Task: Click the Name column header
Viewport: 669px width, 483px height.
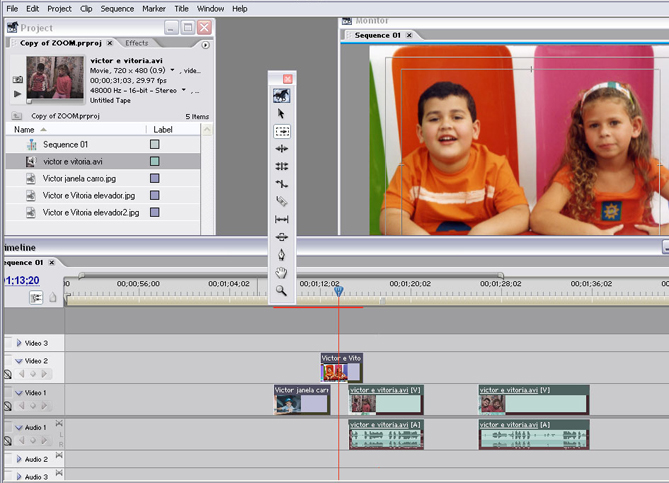Action: point(24,130)
